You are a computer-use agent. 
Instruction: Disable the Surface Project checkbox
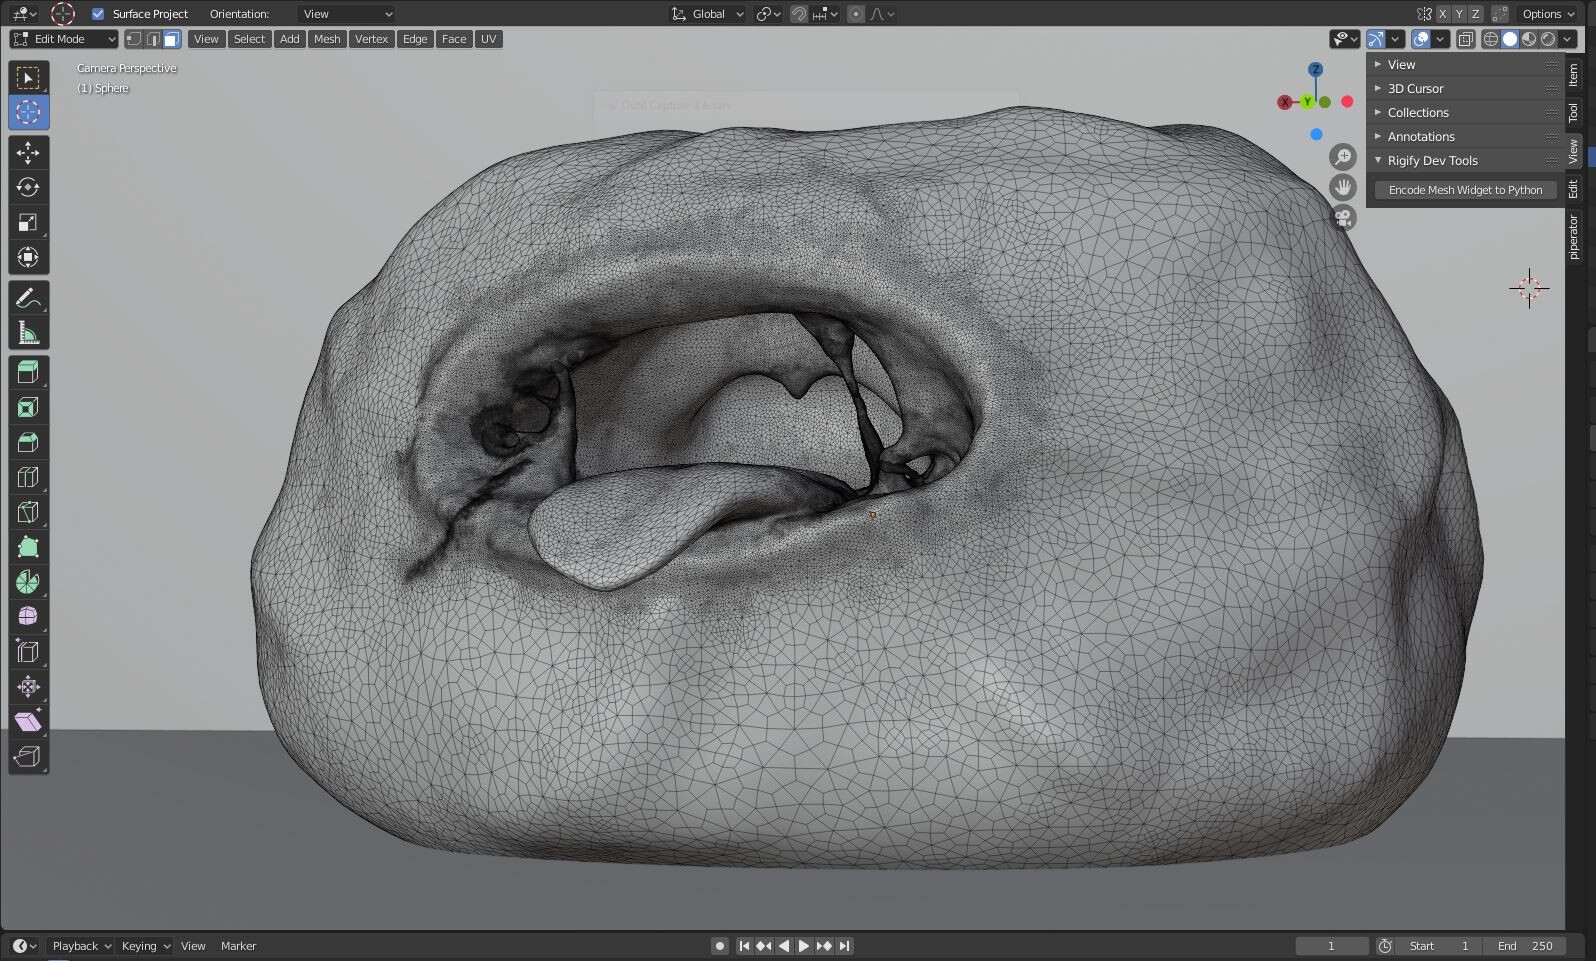coord(98,14)
